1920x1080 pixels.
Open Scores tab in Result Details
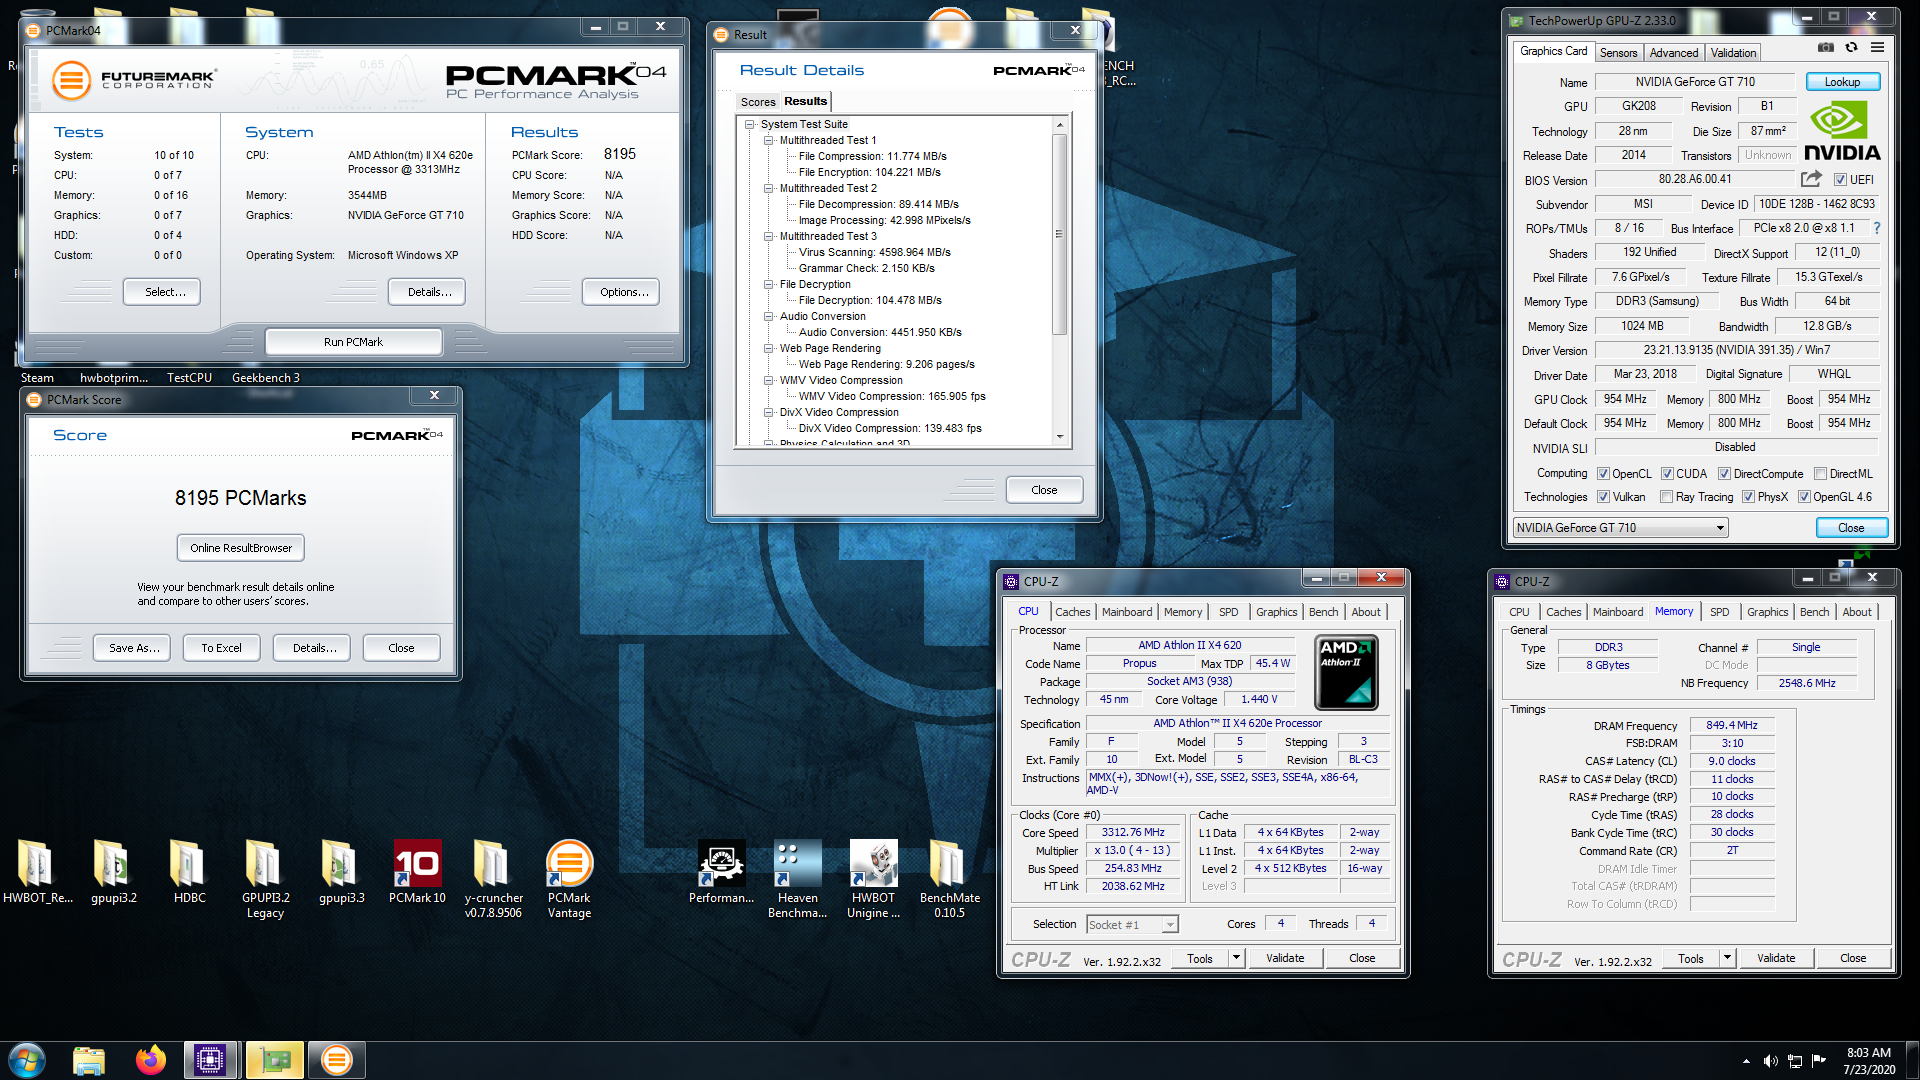(758, 102)
